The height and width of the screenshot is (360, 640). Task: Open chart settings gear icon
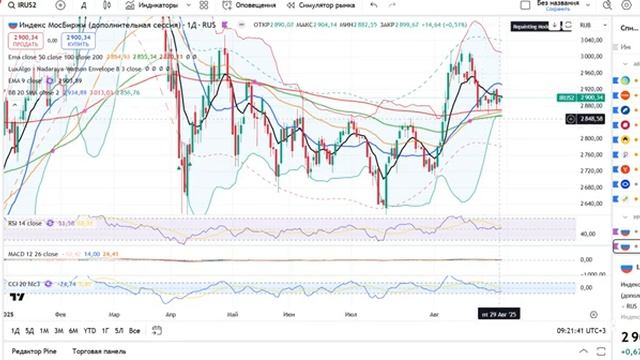[626, 5]
